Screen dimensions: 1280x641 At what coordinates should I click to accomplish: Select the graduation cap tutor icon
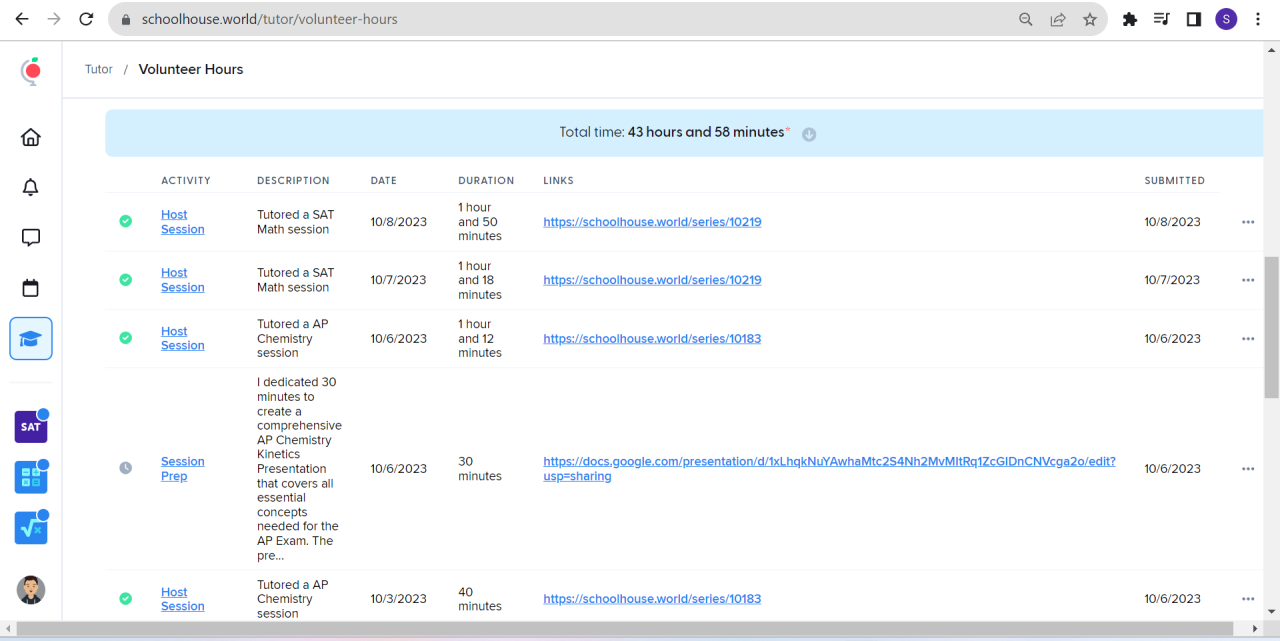click(31, 339)
